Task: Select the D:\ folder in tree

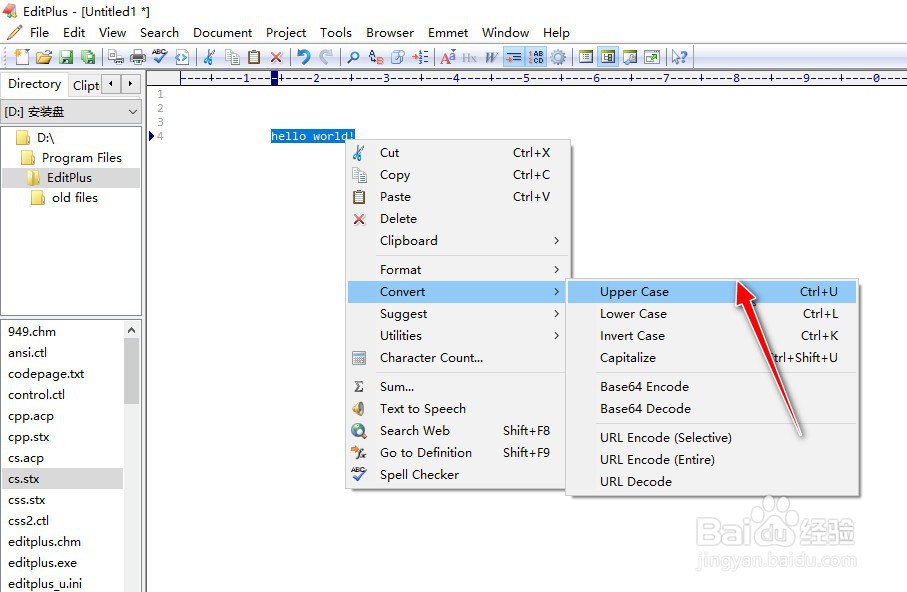Action: click(x=45, y=138)
